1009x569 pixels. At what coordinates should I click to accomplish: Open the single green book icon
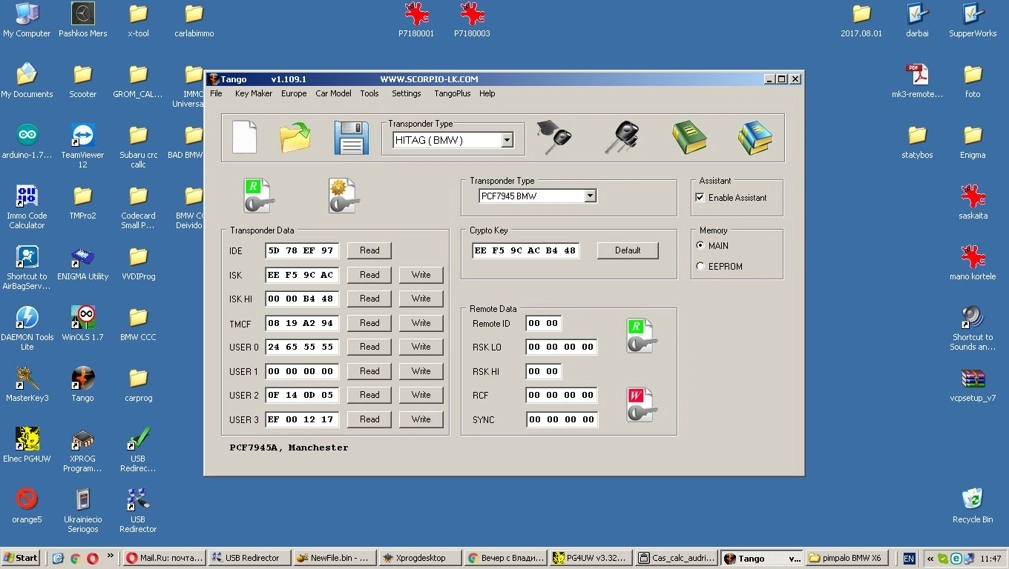pyautogui.click(x=689, y=137)
